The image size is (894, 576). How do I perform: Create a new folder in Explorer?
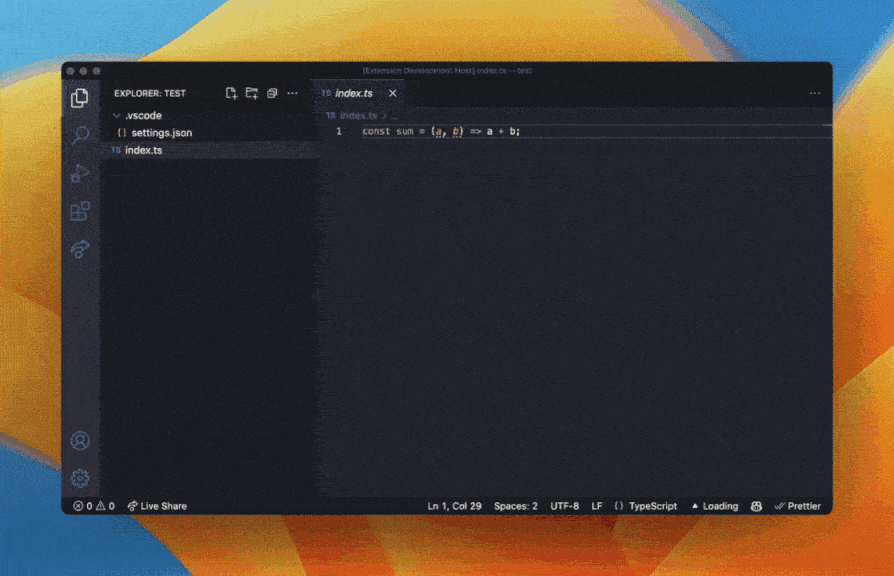[x=251, y=93]
